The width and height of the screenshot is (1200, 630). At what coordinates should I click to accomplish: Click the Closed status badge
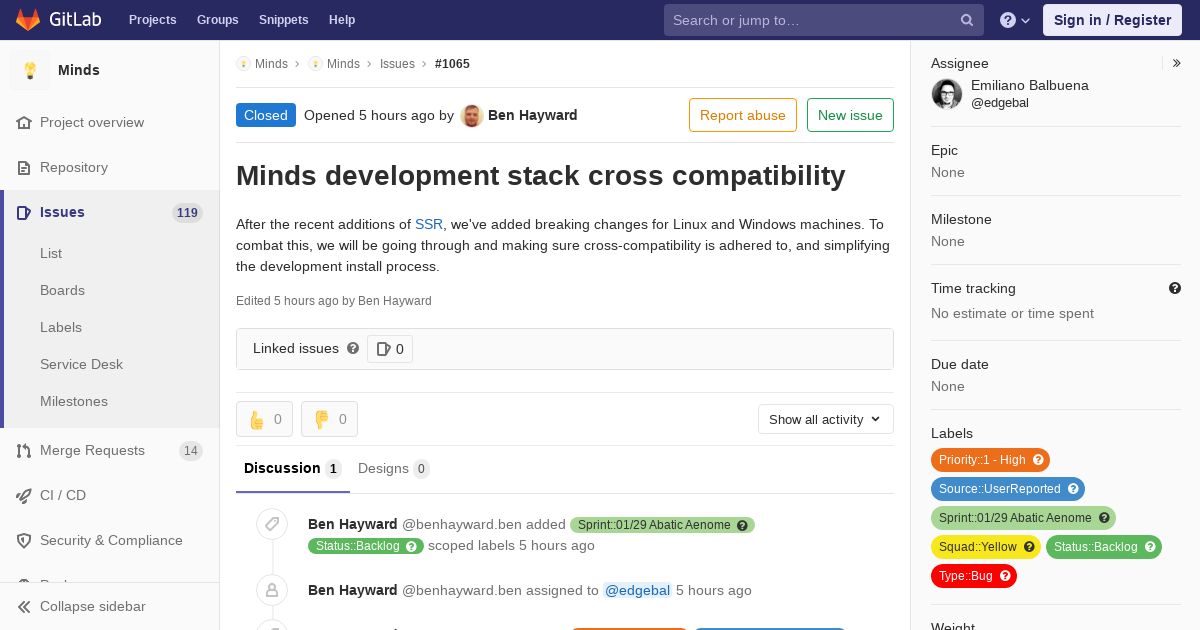266,115
